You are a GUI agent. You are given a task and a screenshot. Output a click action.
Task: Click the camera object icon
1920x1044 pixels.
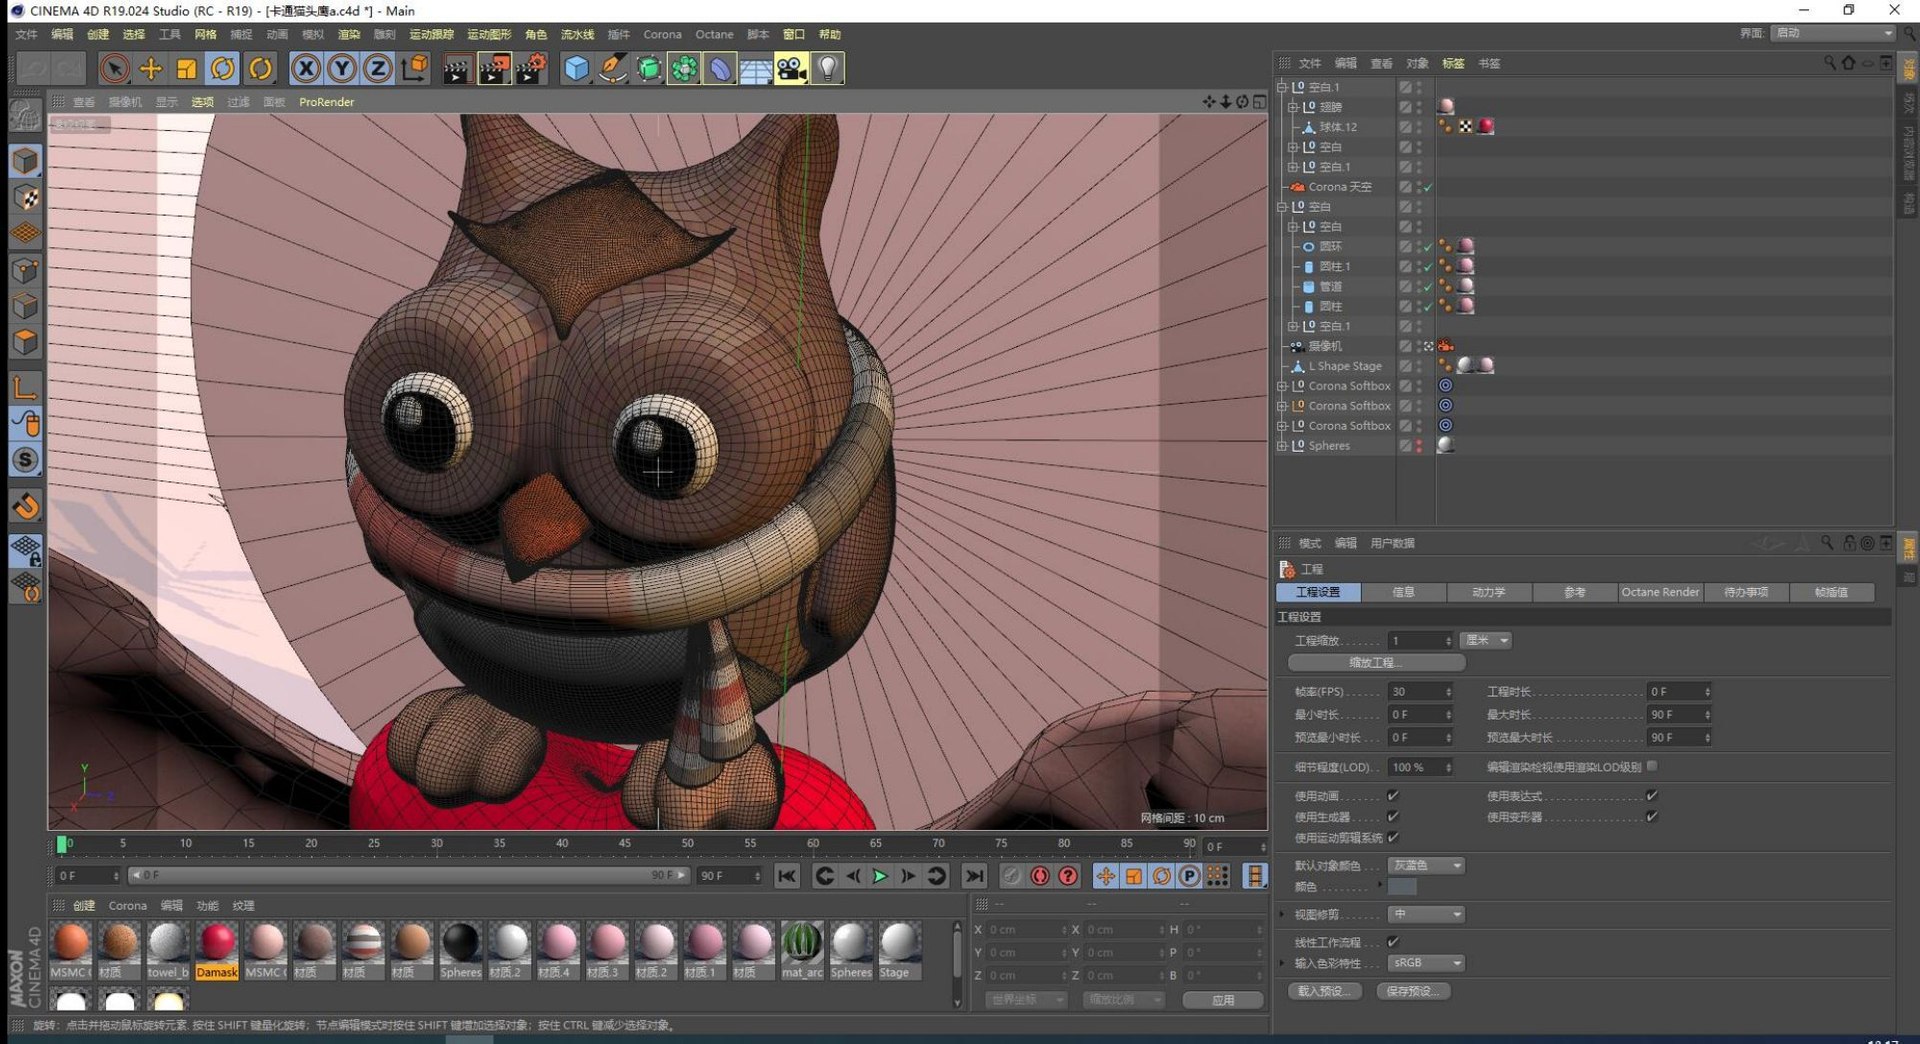791,68
